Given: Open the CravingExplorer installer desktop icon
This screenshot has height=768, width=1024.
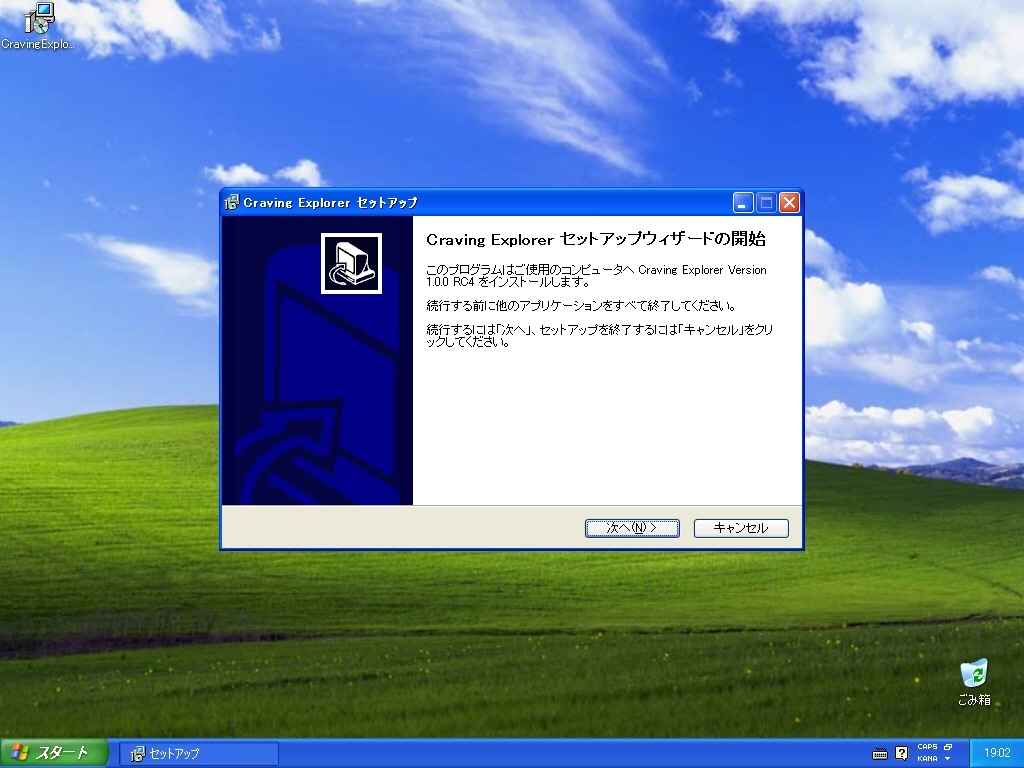Looking at the screenshot, I should pos(38,26).
